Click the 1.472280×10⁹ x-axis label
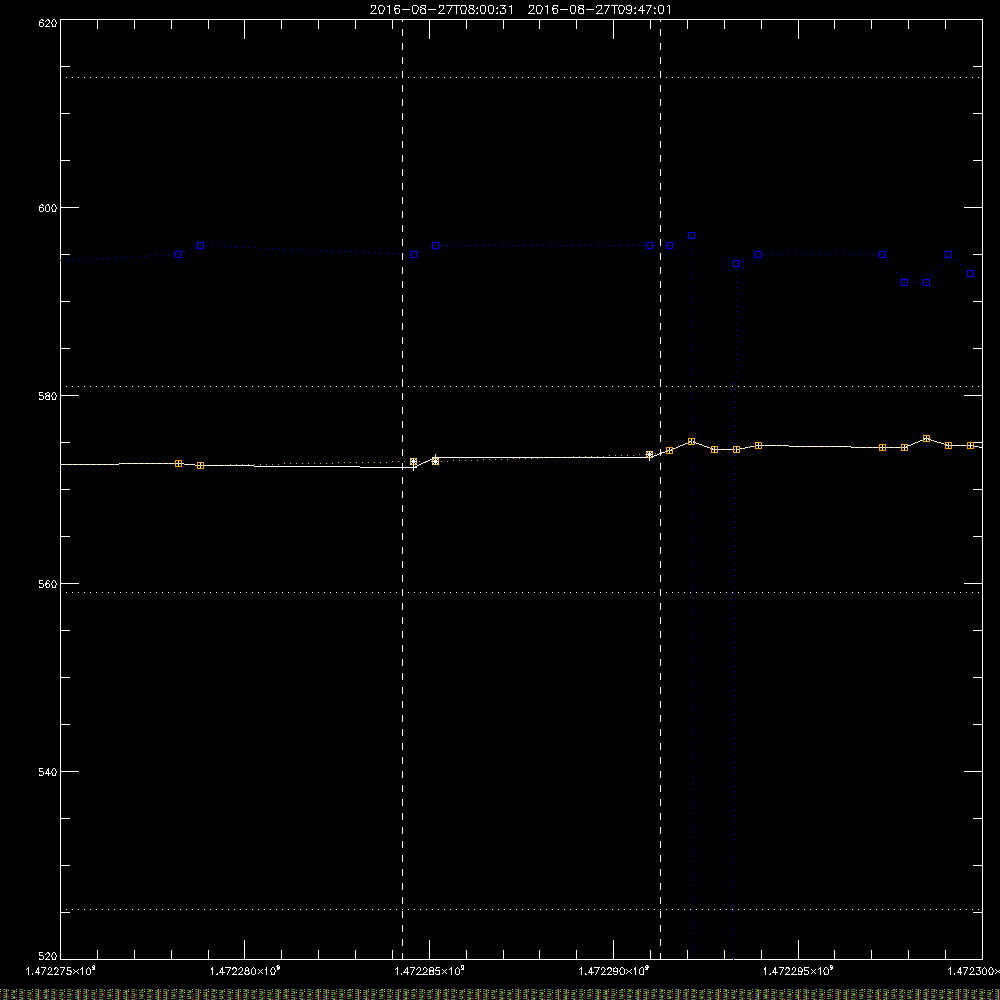 click(245, 971)
